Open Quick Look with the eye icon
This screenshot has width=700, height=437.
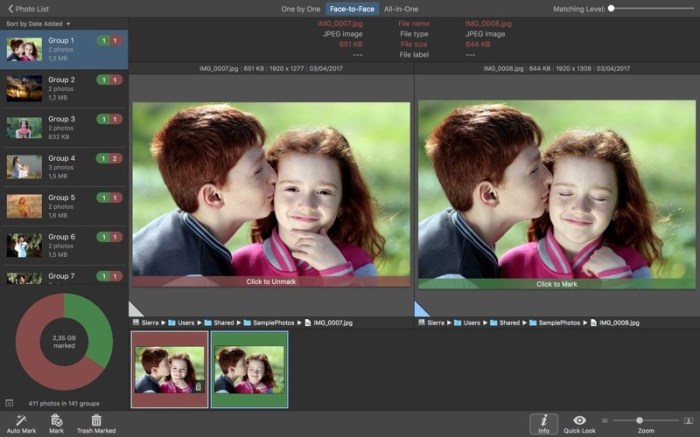pos(579,422)
